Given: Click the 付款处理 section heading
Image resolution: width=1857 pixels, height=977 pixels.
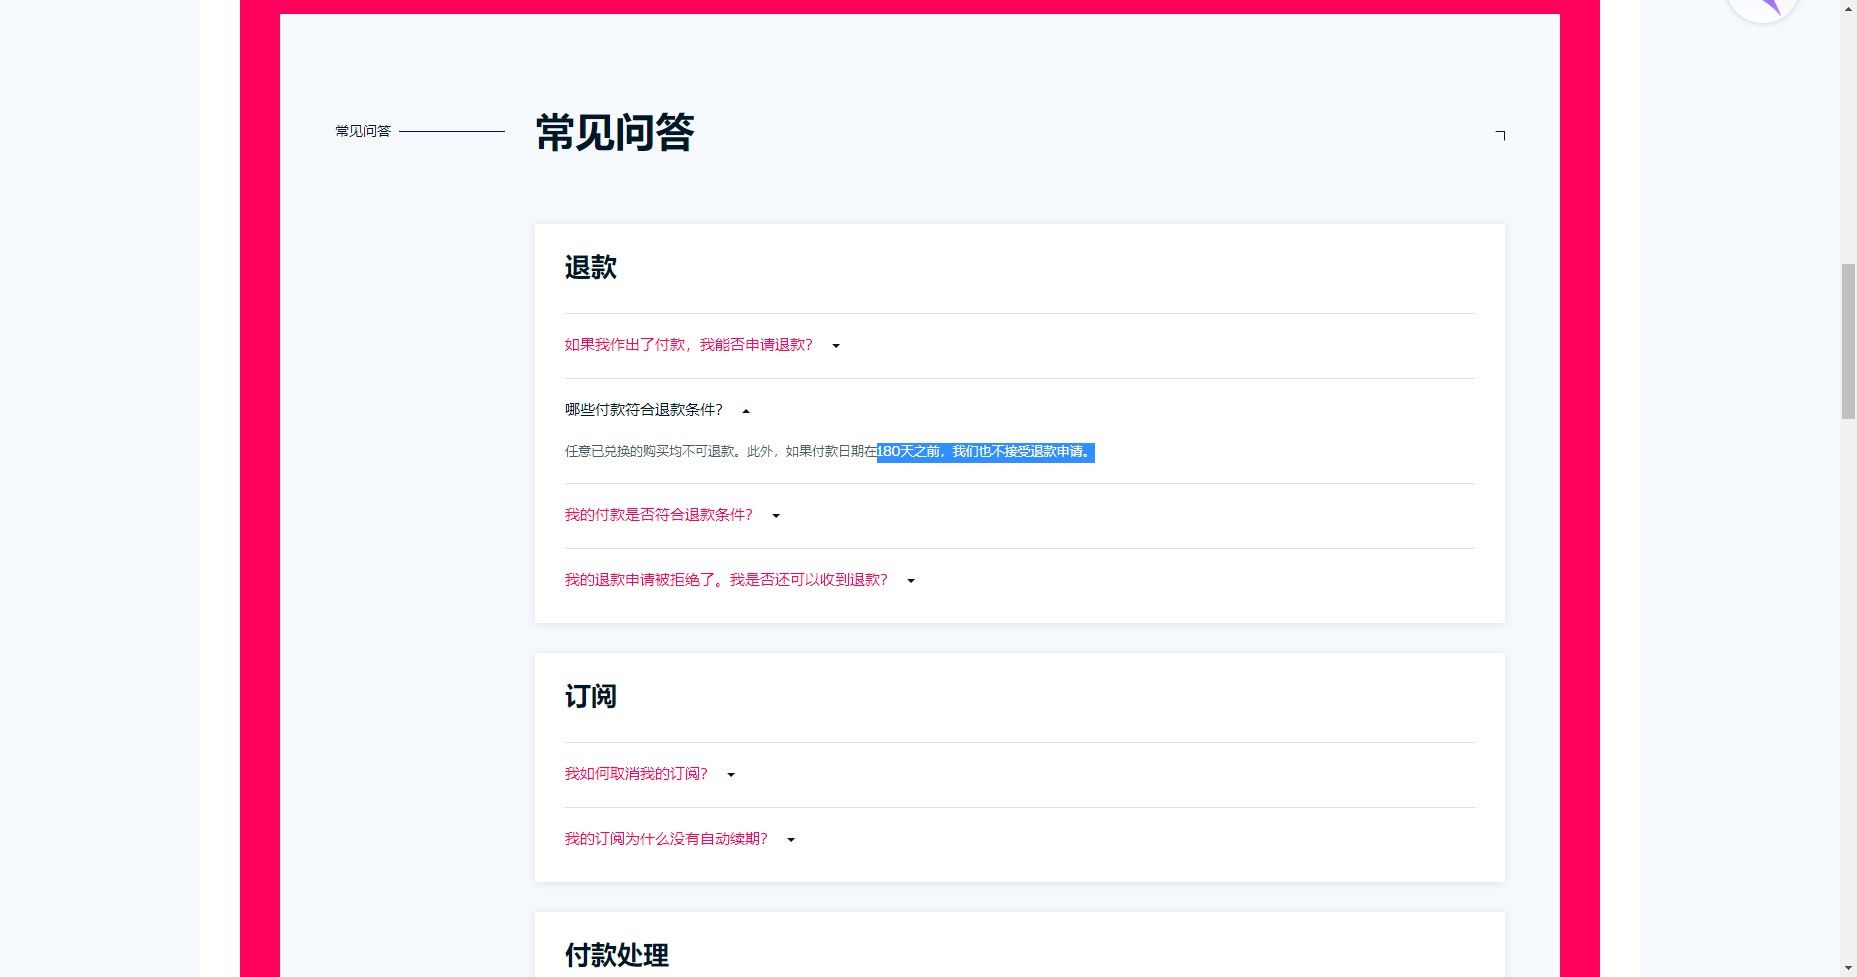Looking at the screenshot, I should pos(617,955).
